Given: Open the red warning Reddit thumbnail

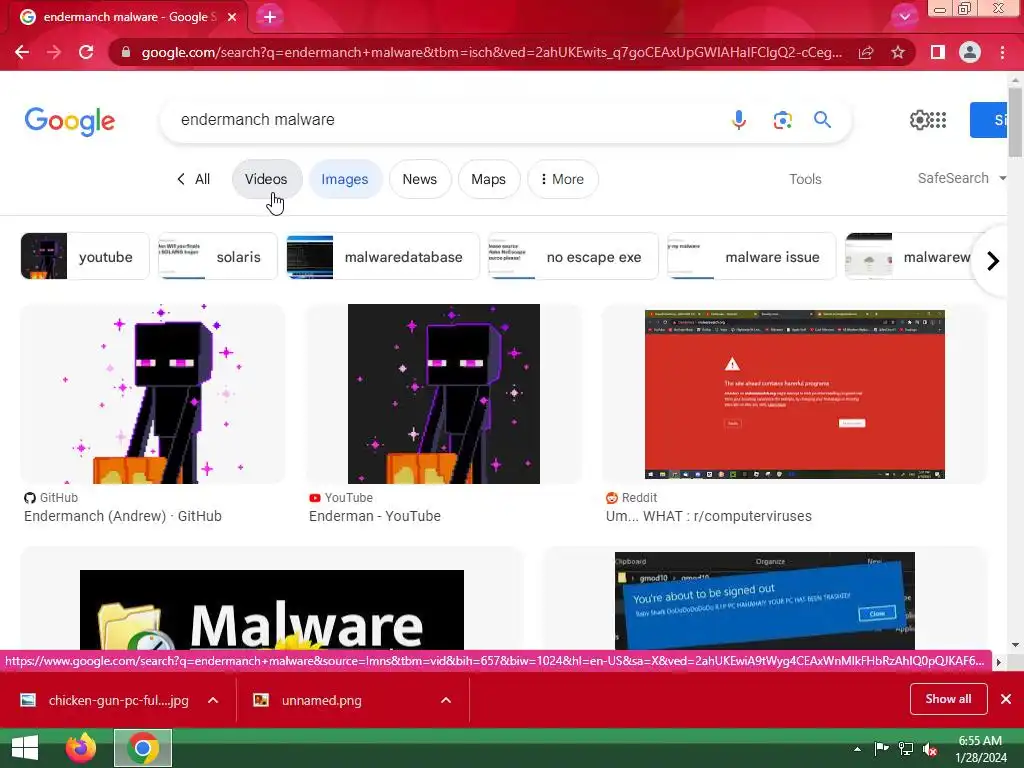Looking at the screenshot, I should [x=795, y=394].
